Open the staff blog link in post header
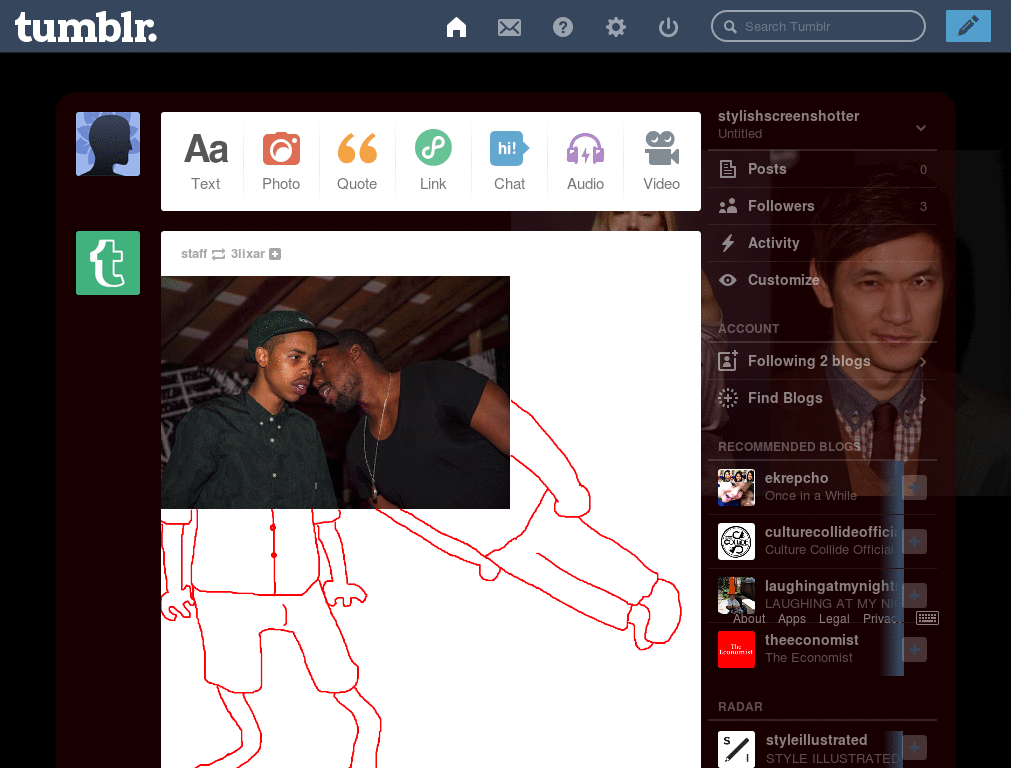 coord(194,253)
